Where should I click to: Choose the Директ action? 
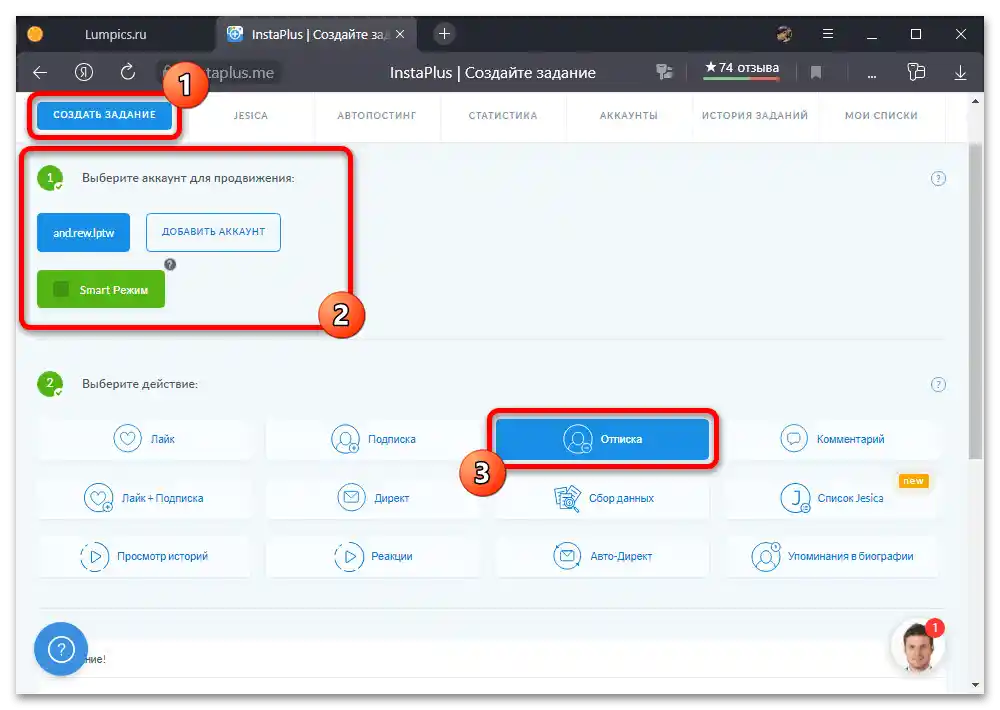tap(373, 498)
